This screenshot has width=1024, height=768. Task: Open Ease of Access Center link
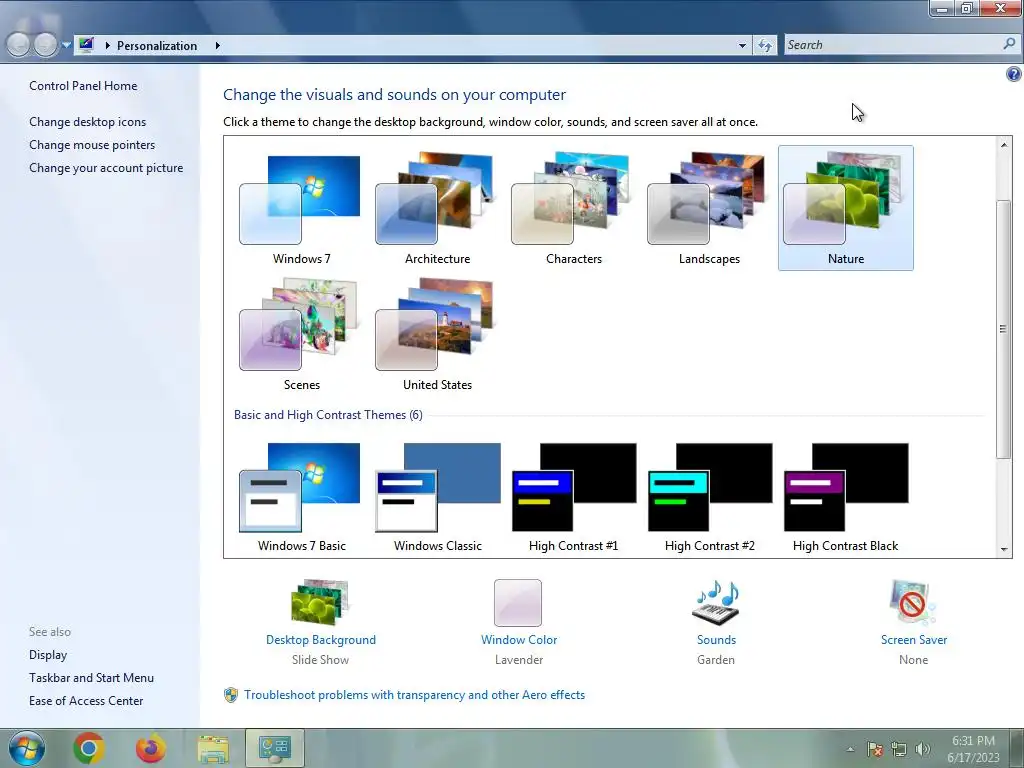click(x=86, y=701)
